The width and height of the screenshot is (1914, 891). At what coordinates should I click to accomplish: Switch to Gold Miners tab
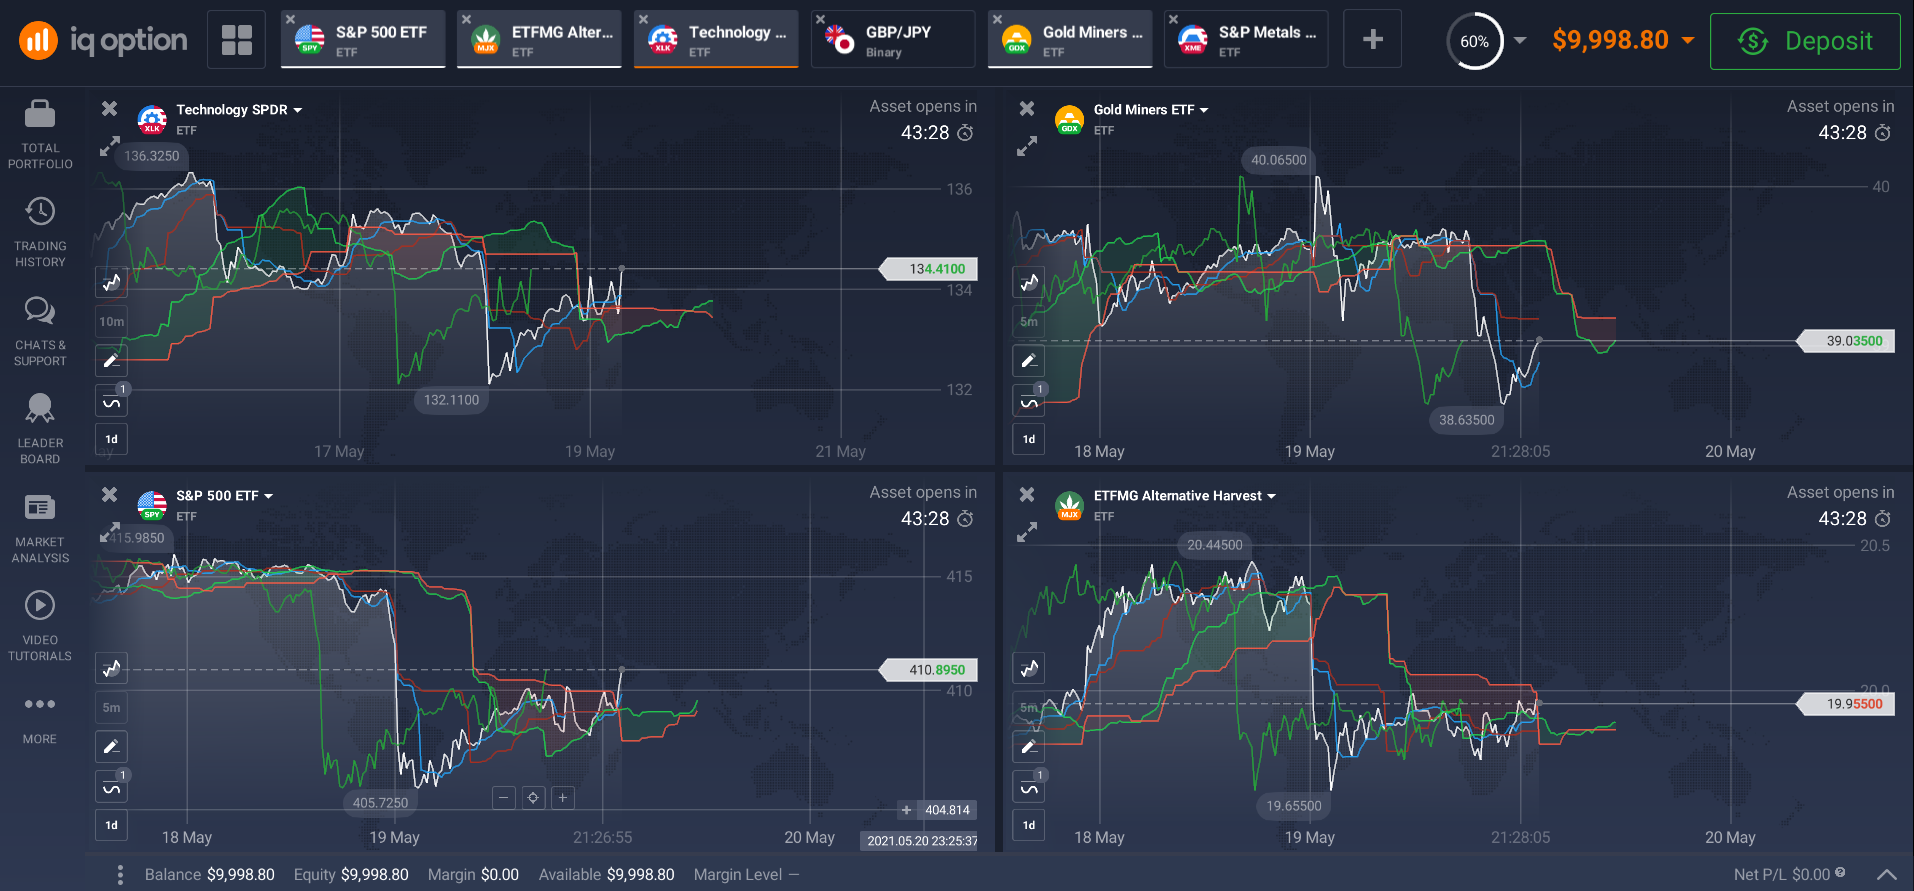pos(1070,40)
